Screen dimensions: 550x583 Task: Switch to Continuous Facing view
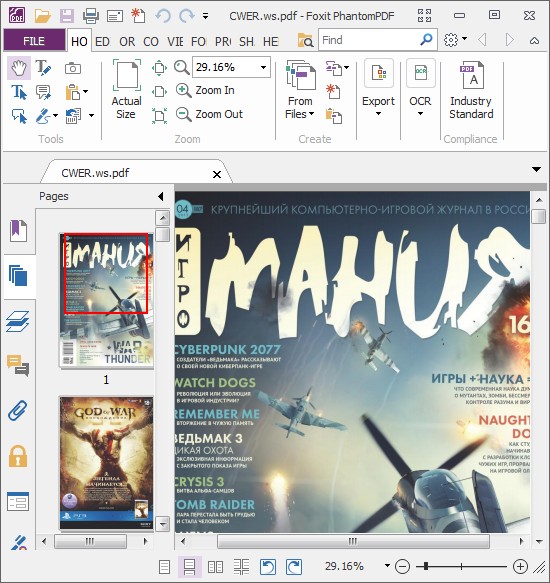point(241,567)
